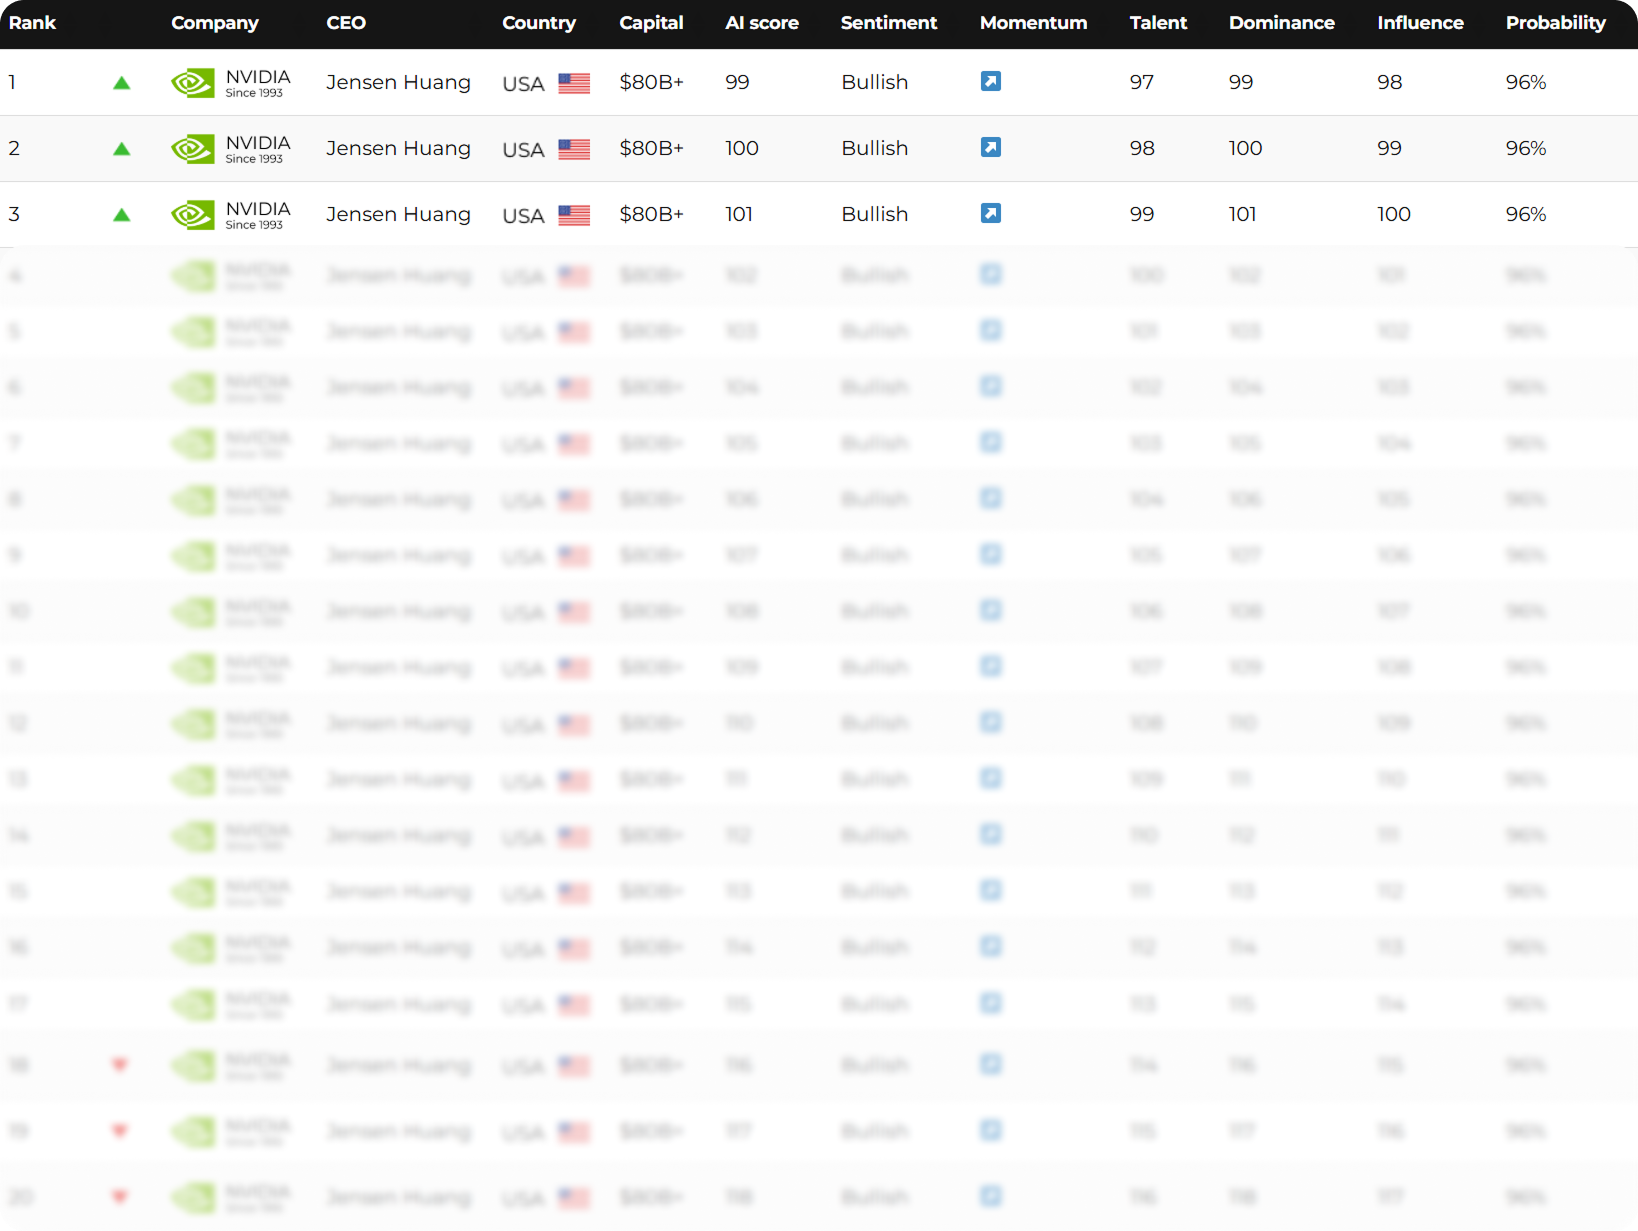Sort by the Probability column header
This screenshot has width=1638, height=1231.
click(1555, 23)
